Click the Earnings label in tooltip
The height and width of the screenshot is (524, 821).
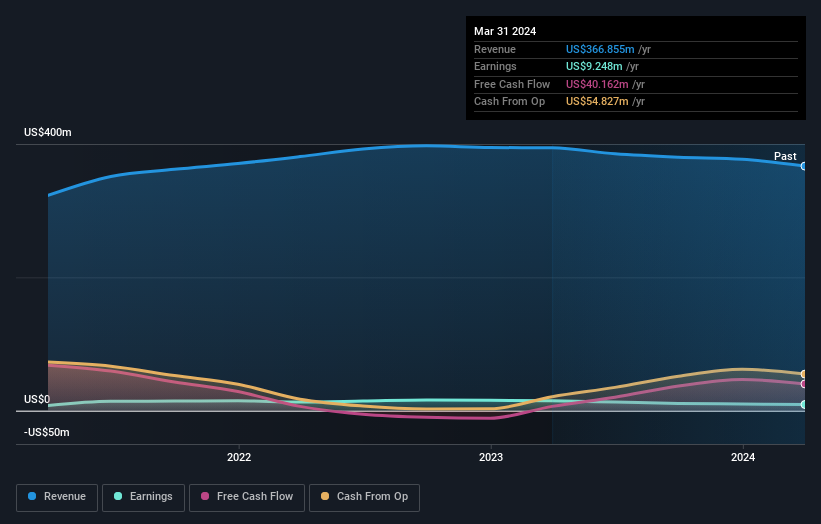pyautogui.click(x=495, y=66)
